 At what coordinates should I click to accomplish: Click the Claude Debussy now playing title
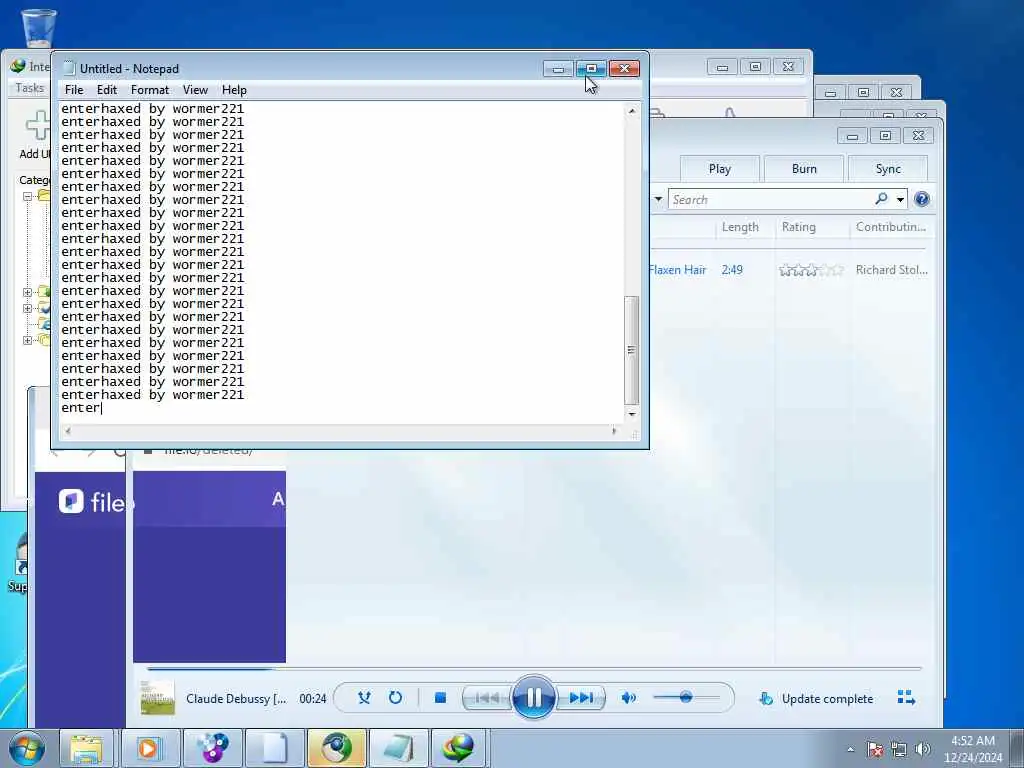(x=236, y=699)
